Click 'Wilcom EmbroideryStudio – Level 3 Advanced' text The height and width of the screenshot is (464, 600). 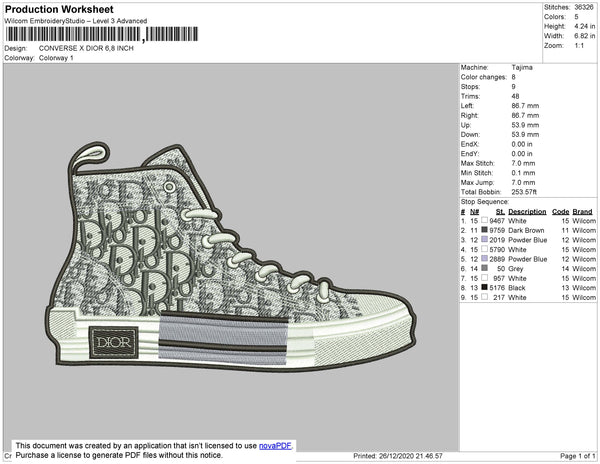point(76,21)
